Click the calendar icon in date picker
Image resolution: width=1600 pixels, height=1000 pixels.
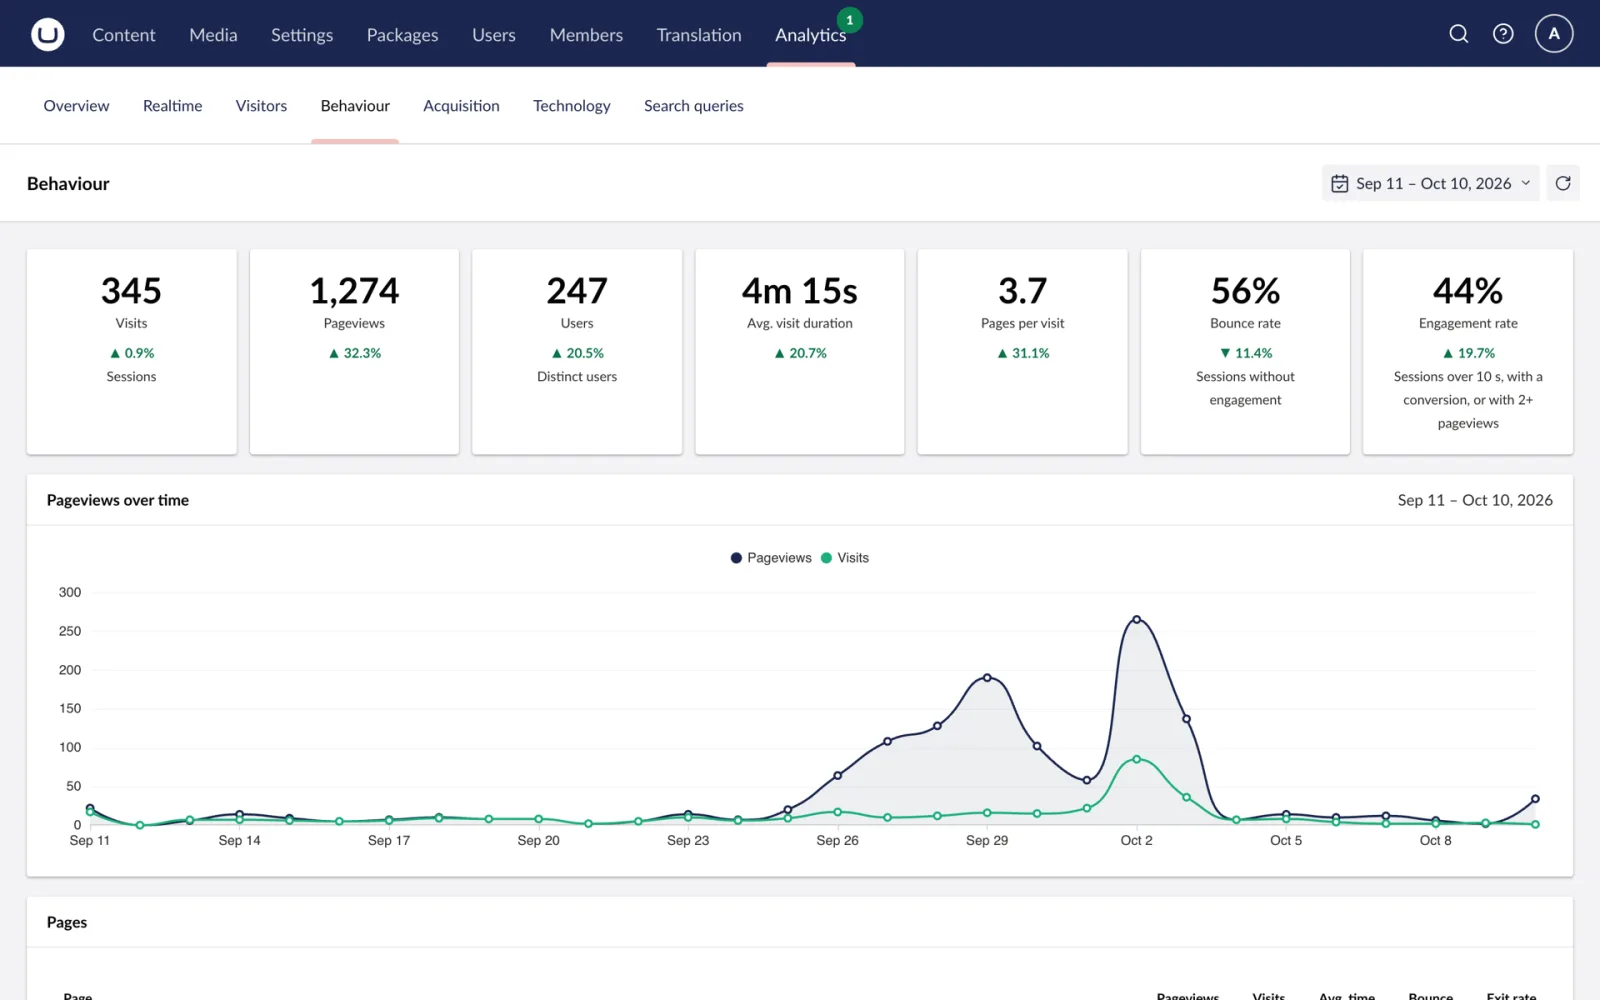click(1340, 184)
